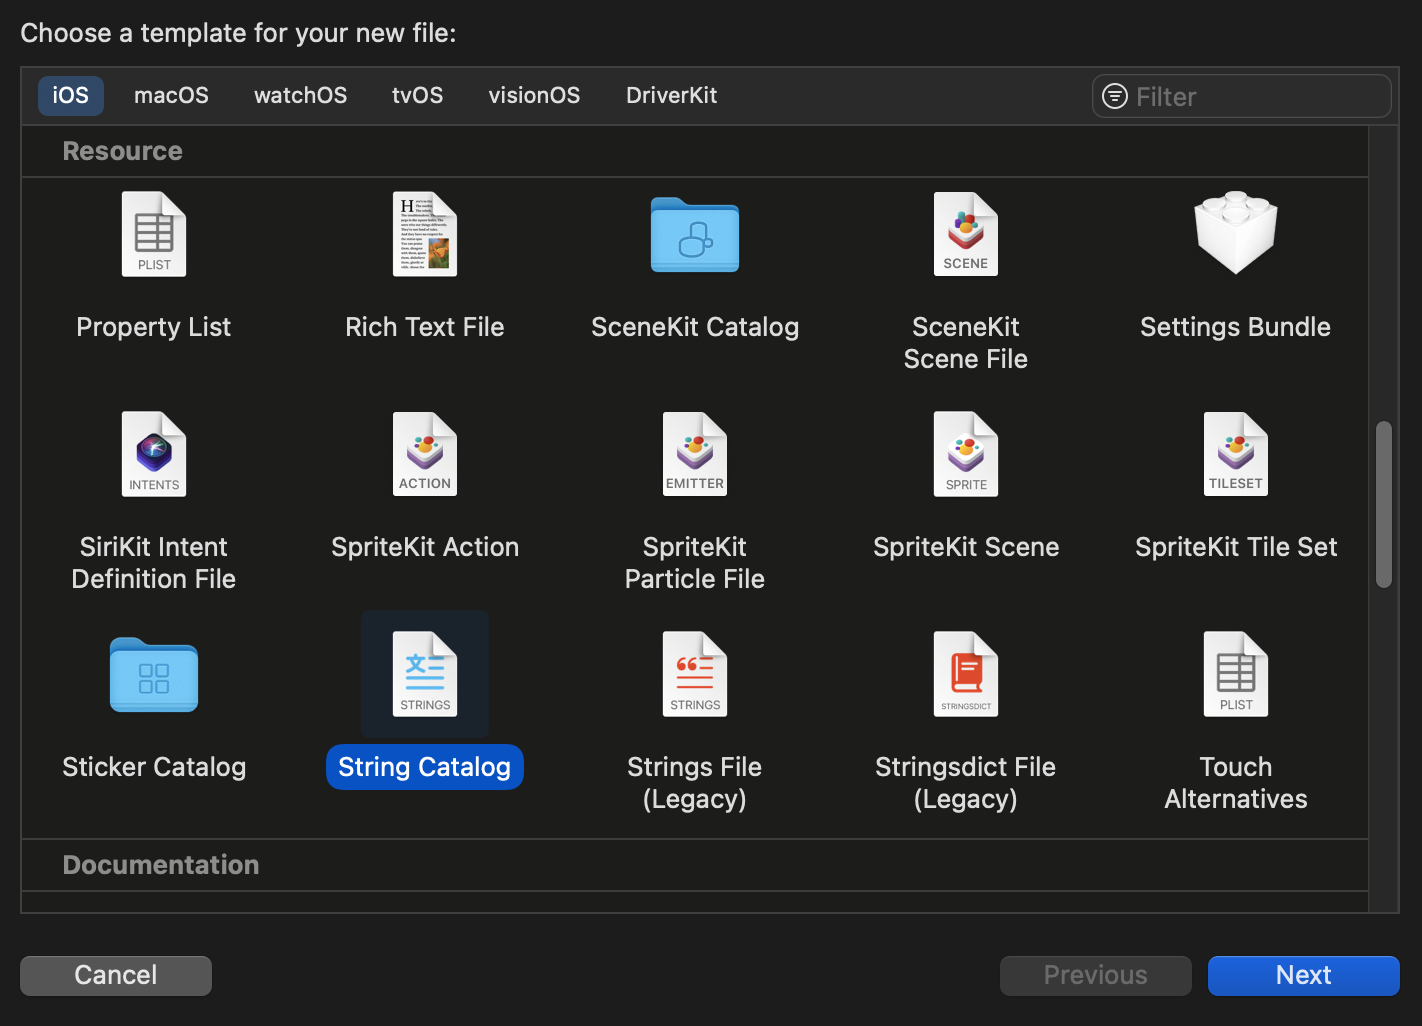Click the Next button

[x=1304, y=975]
